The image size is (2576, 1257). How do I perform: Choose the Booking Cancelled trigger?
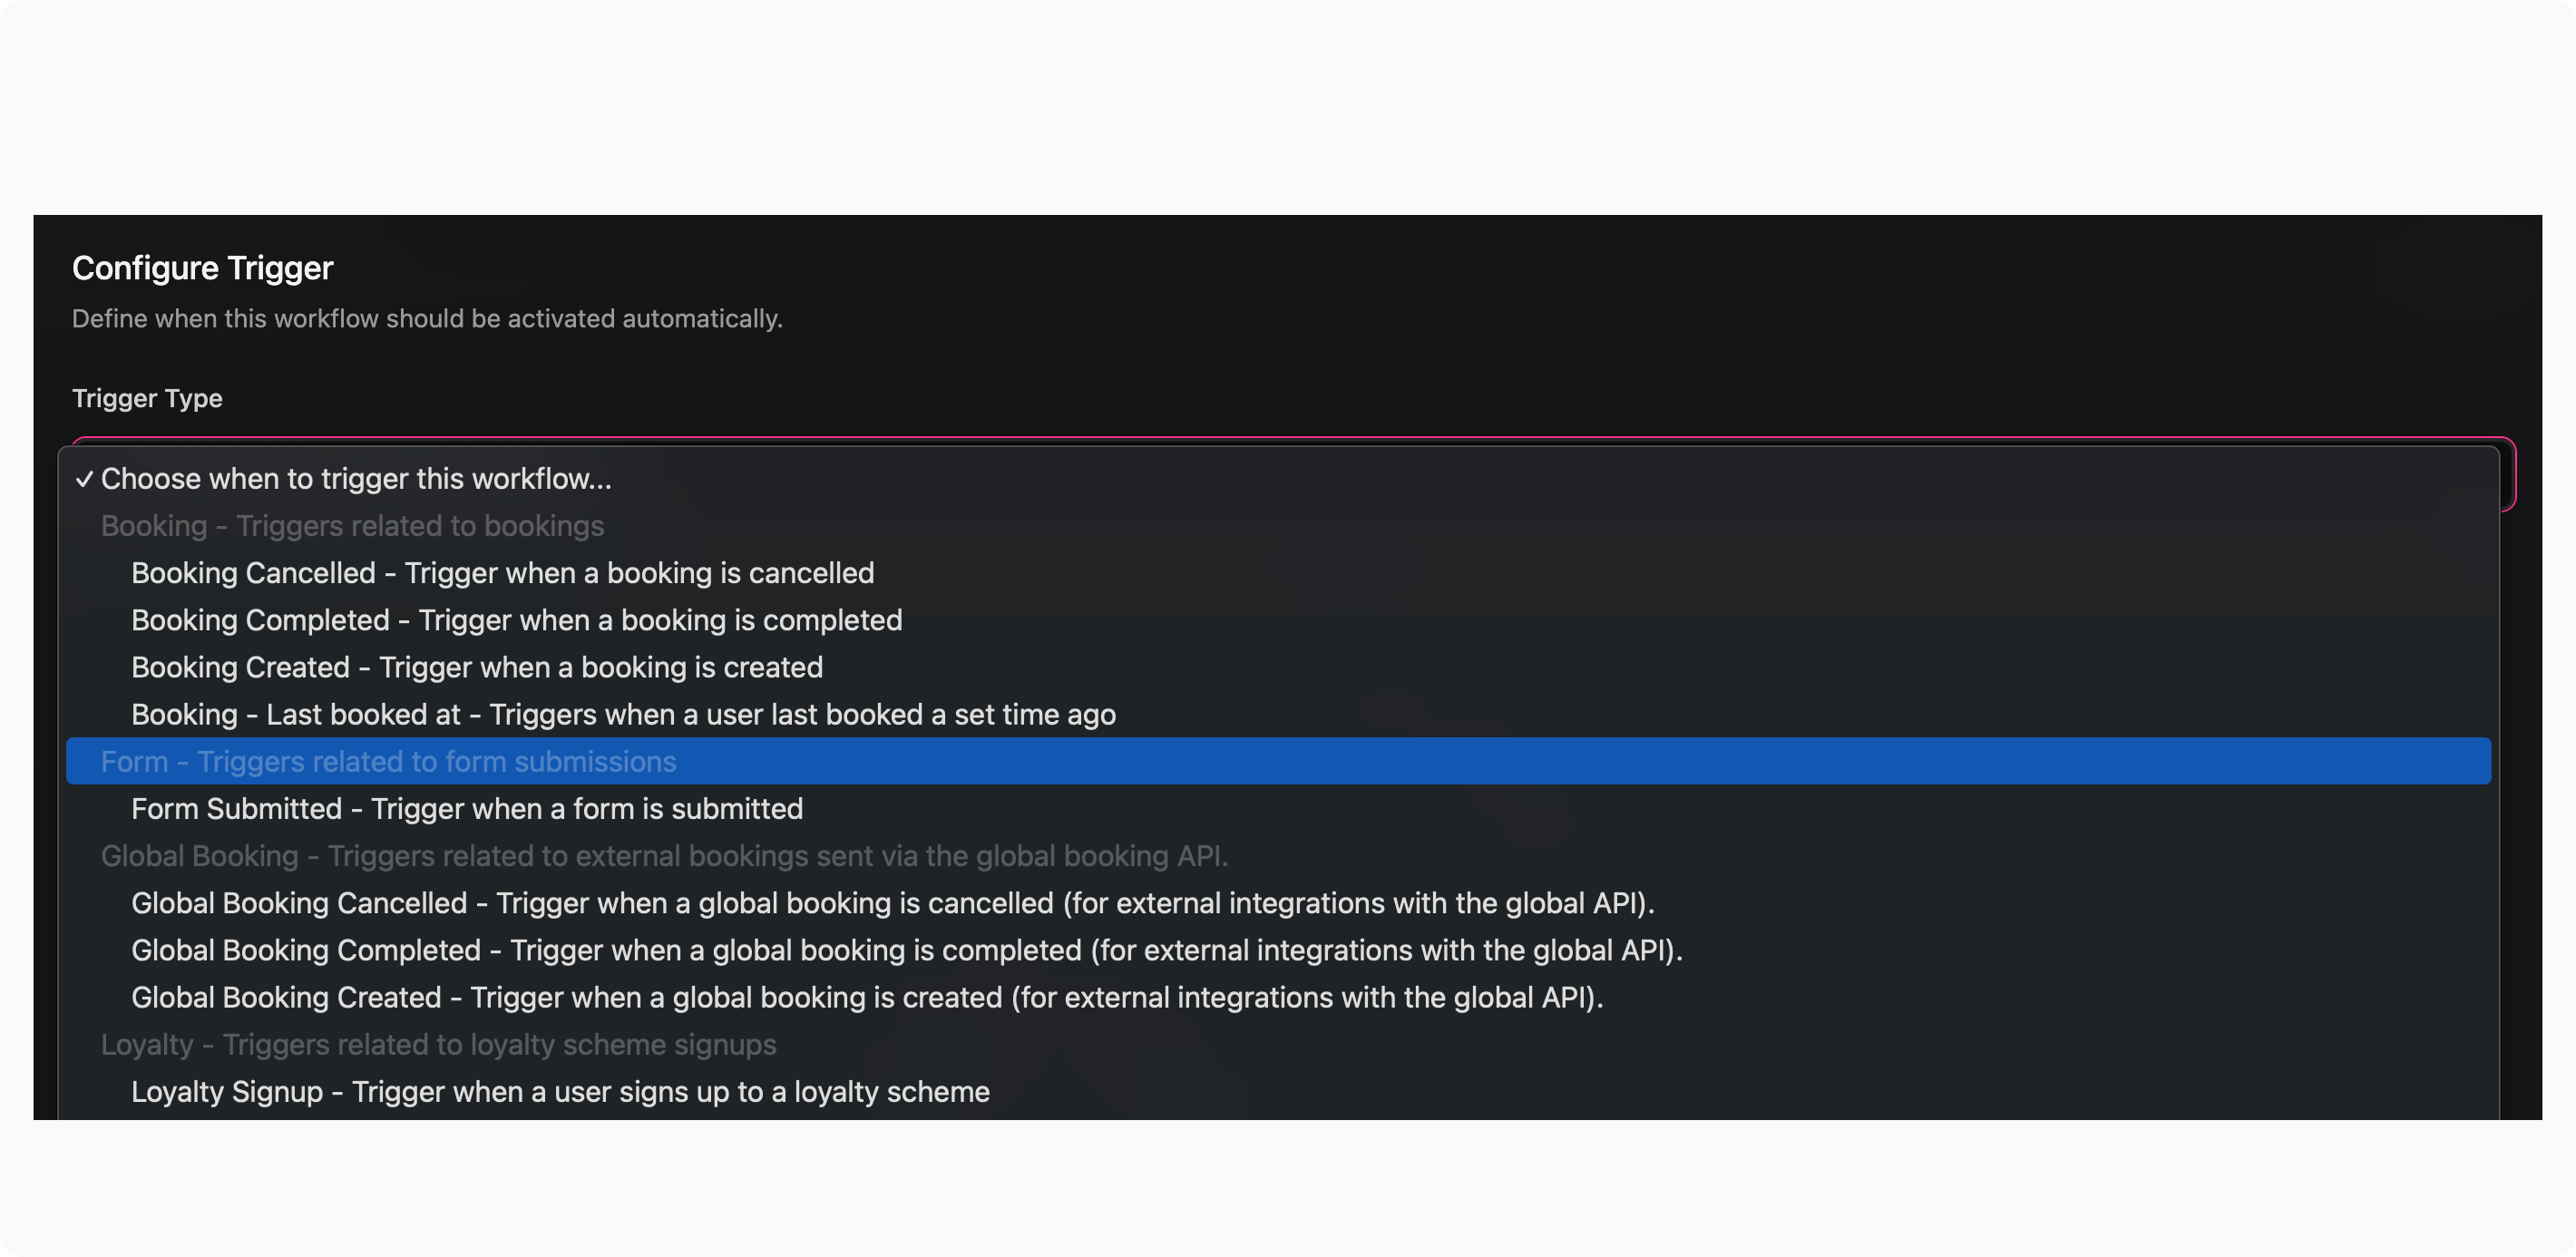502,573
